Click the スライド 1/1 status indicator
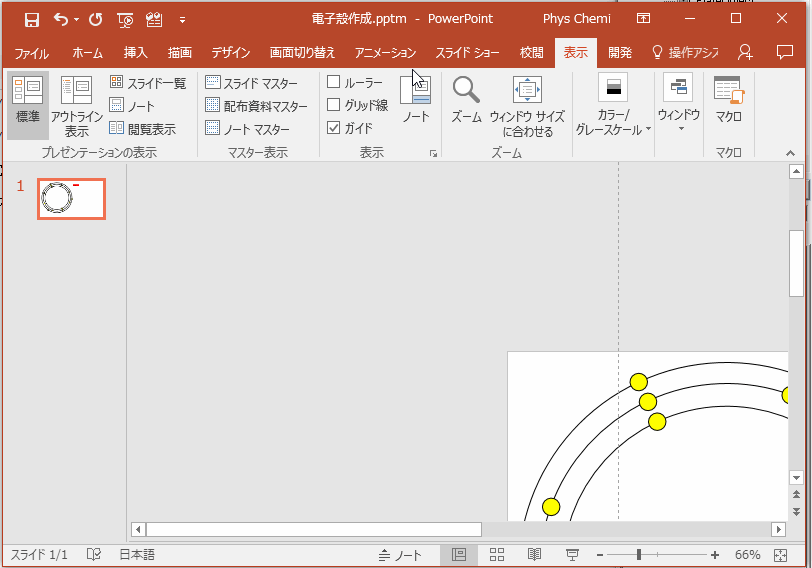This screenshot has width=812, height=568. (x=39, y=555)
